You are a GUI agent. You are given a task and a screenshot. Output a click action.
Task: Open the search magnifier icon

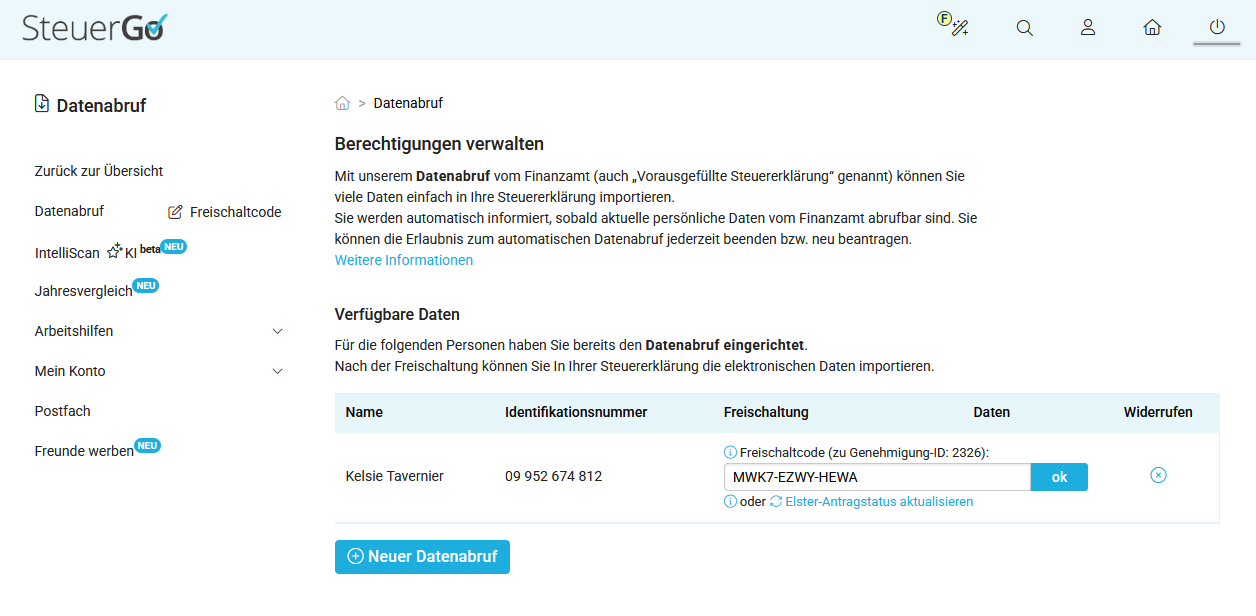(1024, 28)
